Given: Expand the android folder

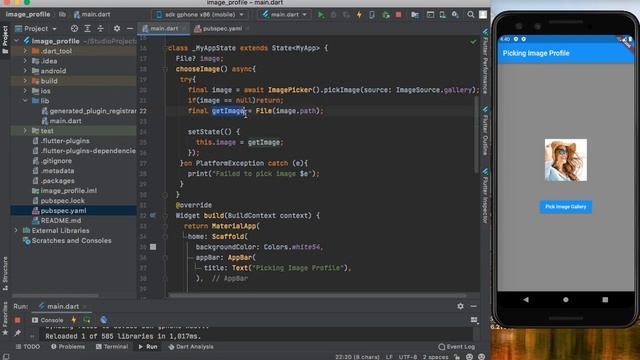Looking at the screenshot, I should point(25,71).
